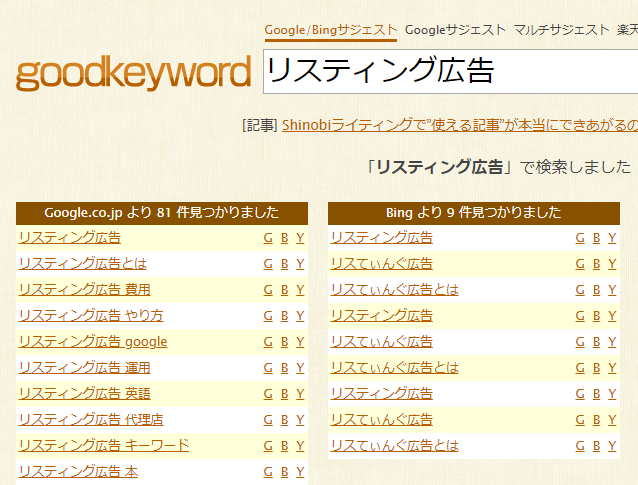Click G link for リスティング広告 やり方 row

click(x=268, y=316)
